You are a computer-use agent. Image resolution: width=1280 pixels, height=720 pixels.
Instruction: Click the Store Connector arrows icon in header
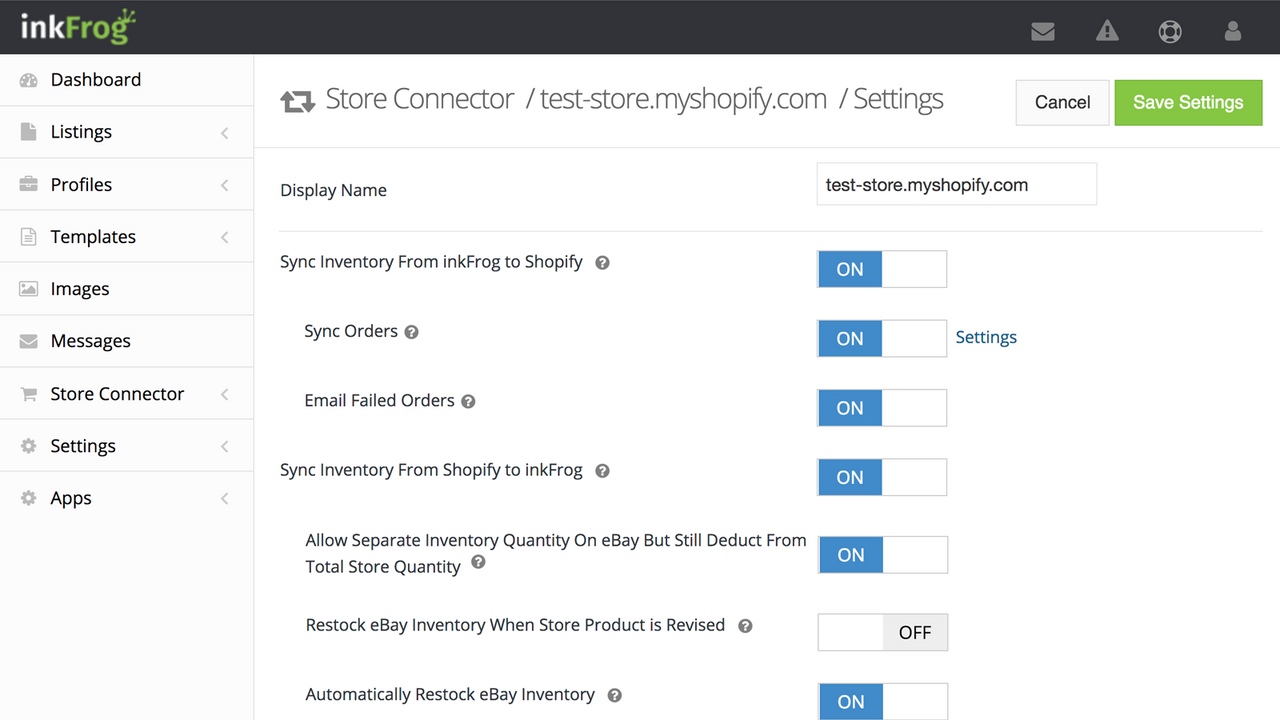tap(297, 98)
